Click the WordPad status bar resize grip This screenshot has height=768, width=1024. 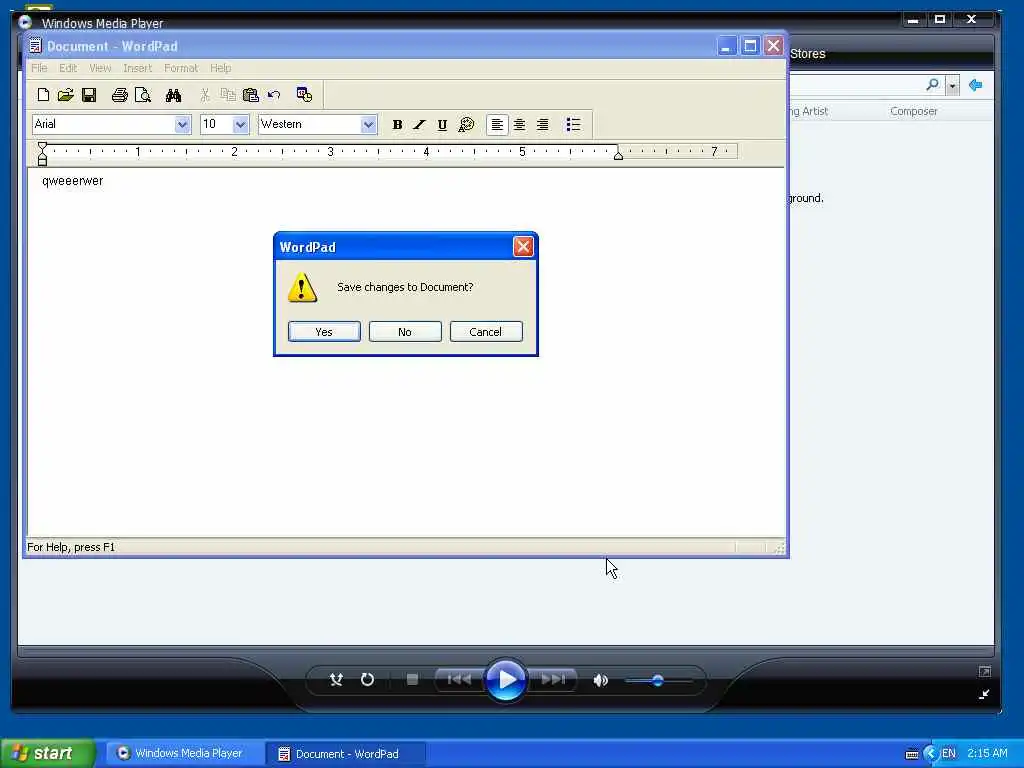(x=779, y=548)
